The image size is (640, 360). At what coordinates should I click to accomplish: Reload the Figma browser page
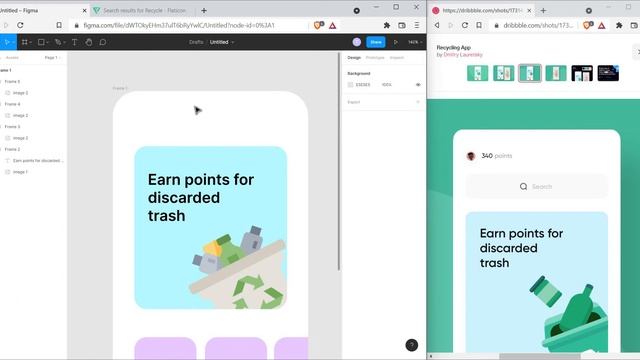(x=20, y=25)
